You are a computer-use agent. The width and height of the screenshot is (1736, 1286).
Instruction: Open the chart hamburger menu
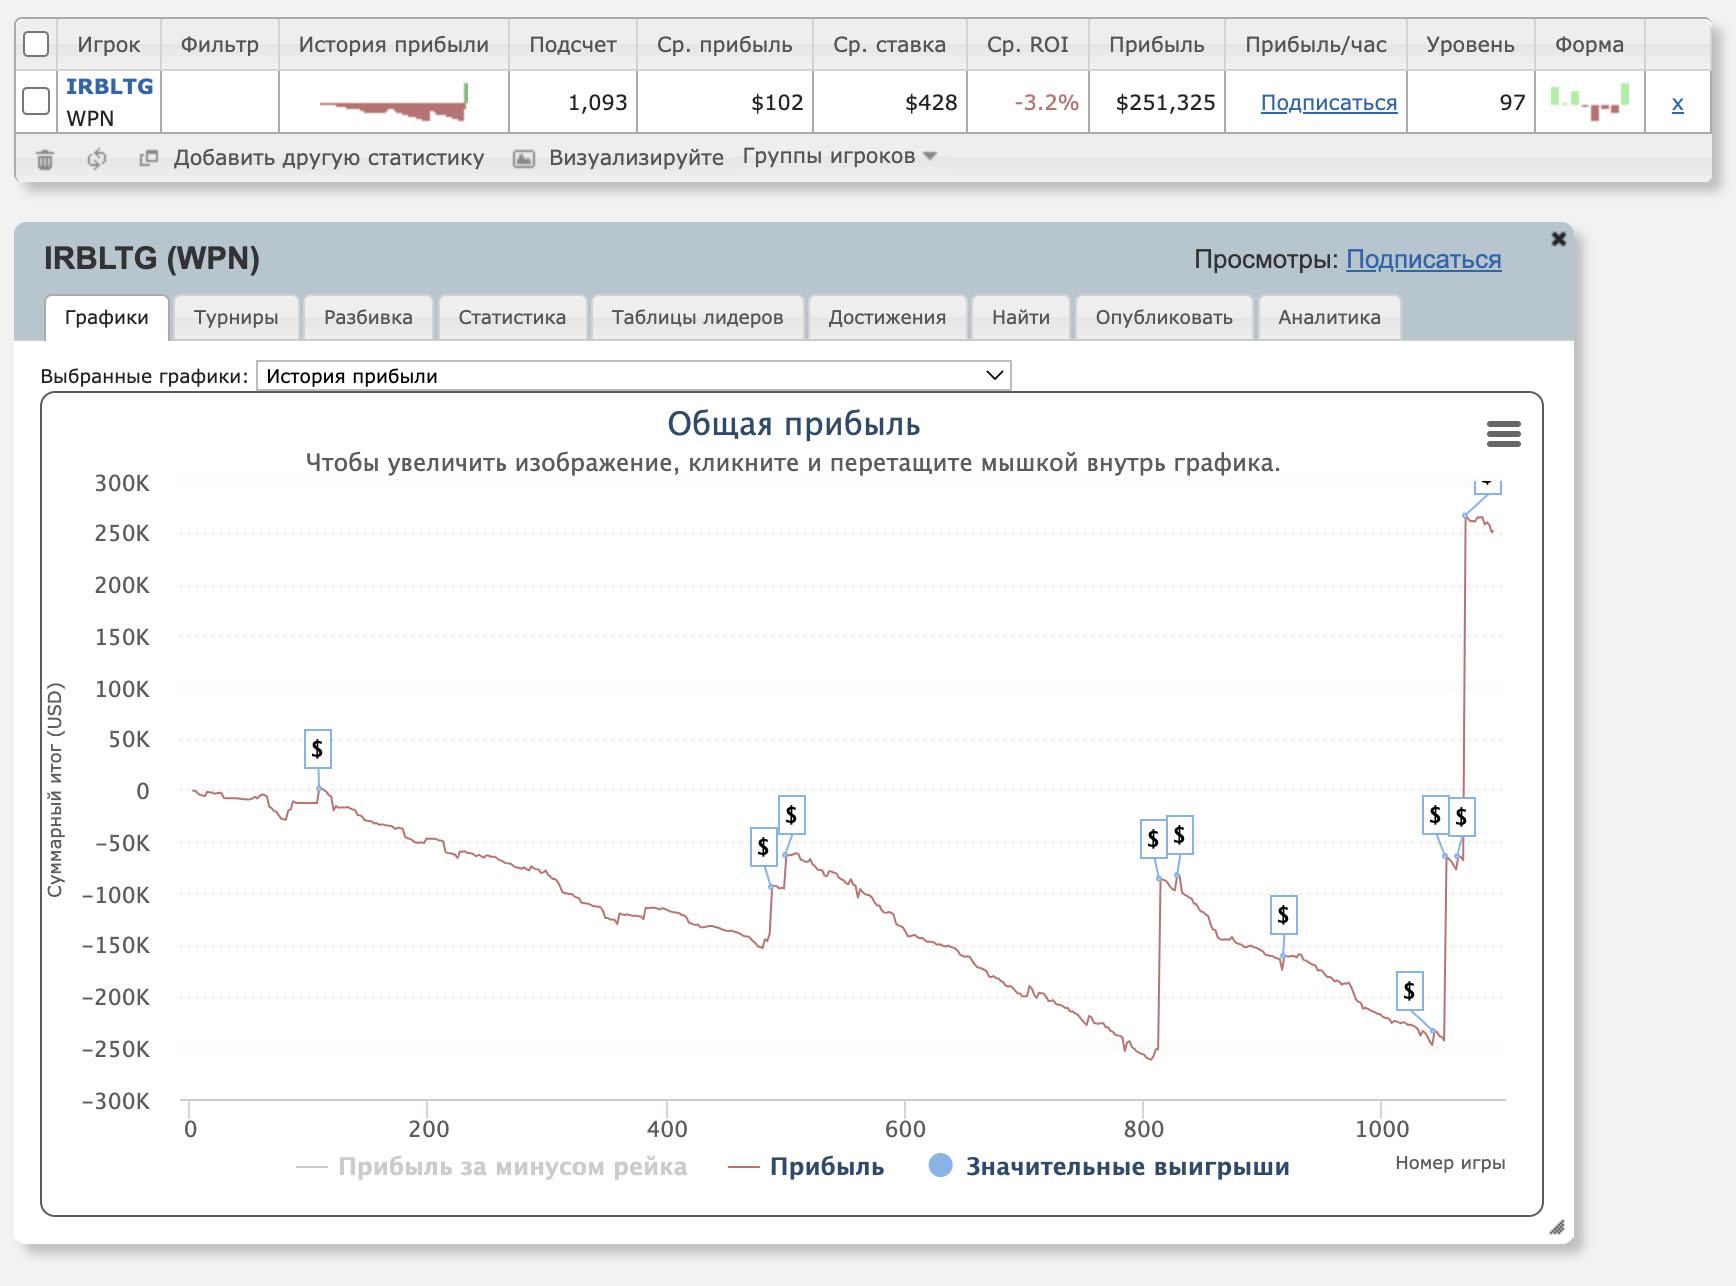tap(1503, 434)
